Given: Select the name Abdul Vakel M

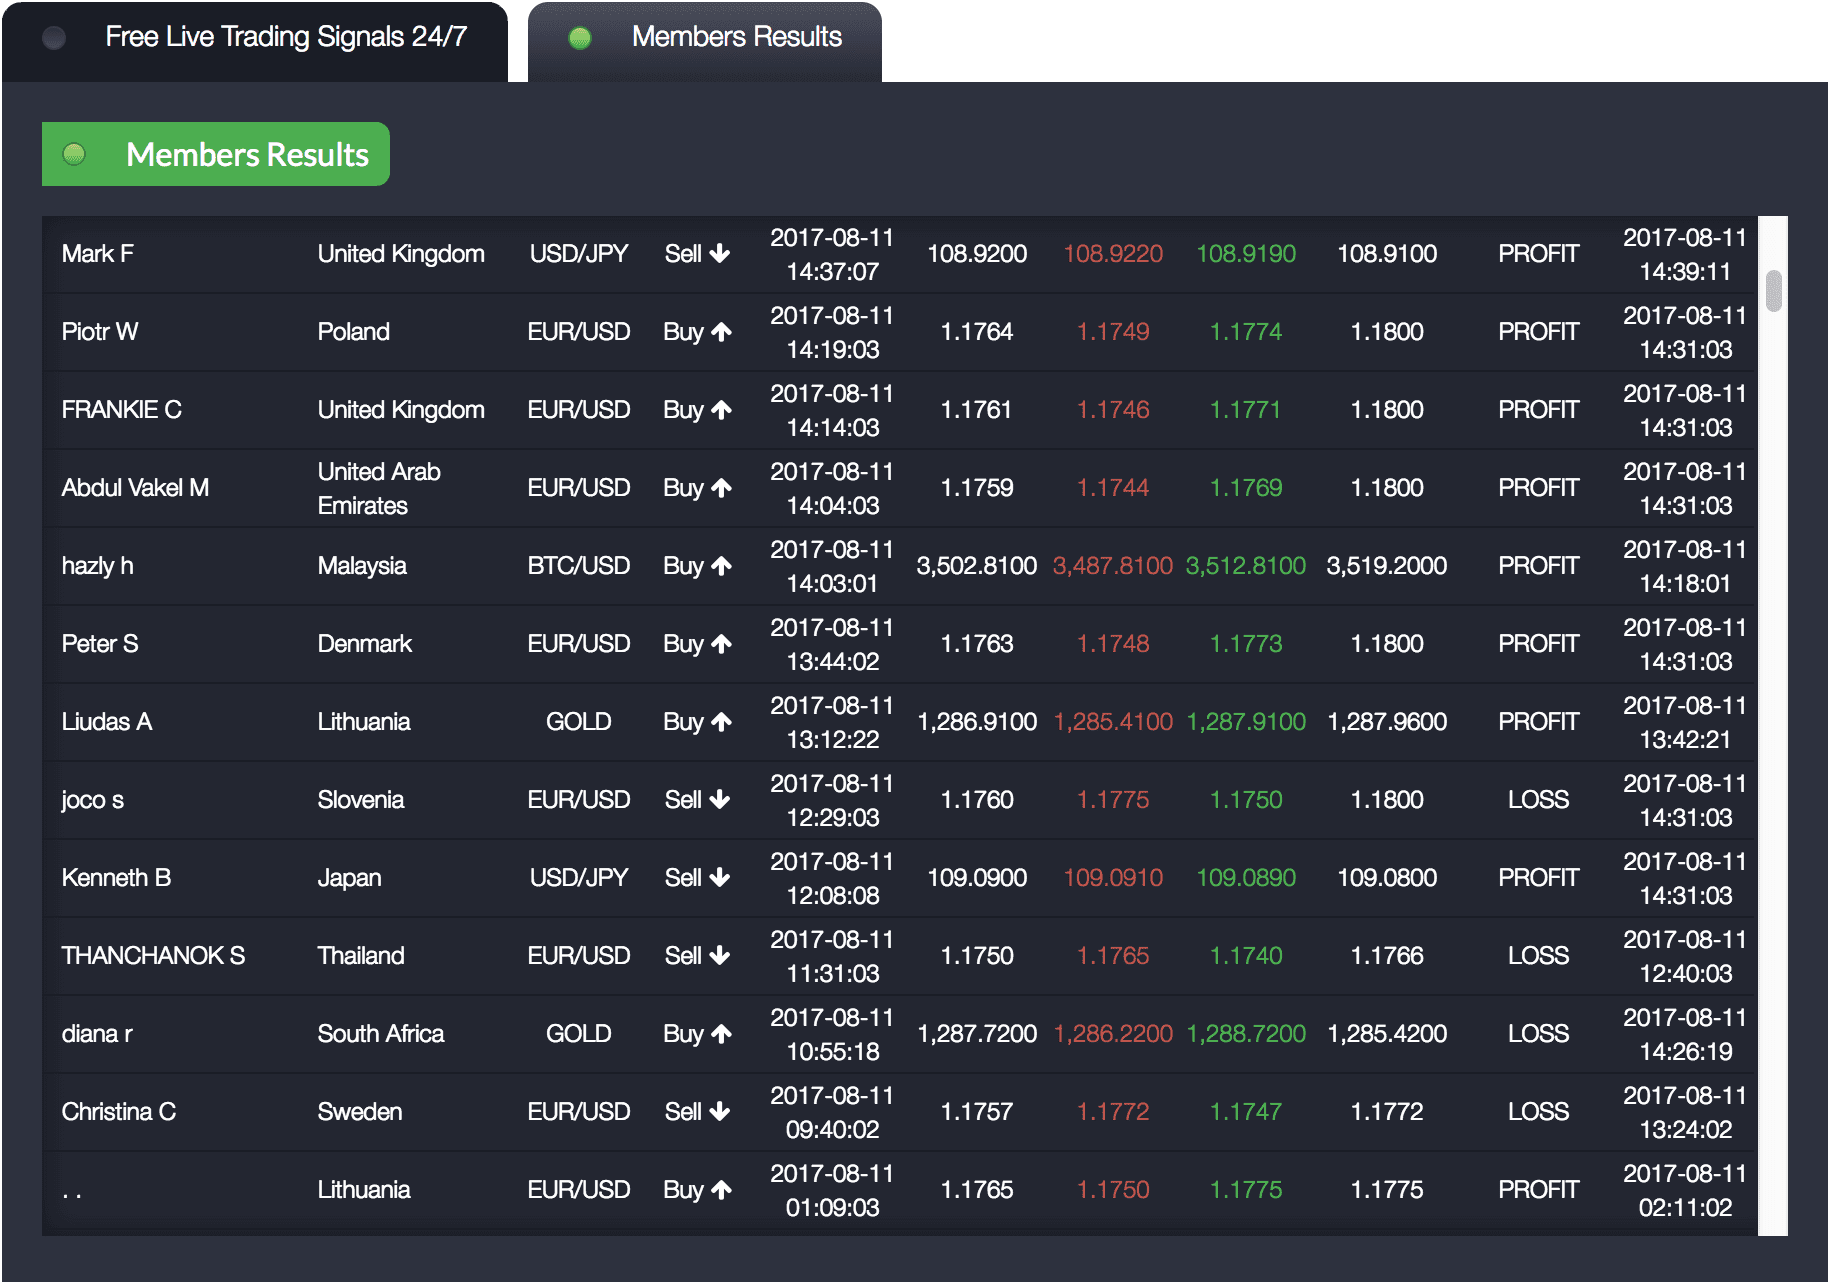Looking at the screenshot, I should [x=135, y=488].
